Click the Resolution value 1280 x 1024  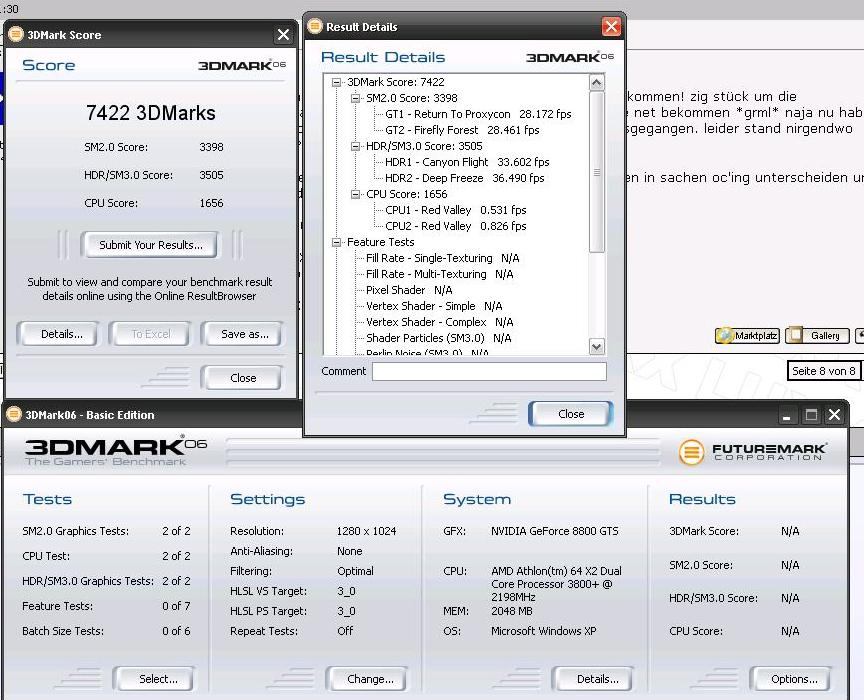point(366,531)
